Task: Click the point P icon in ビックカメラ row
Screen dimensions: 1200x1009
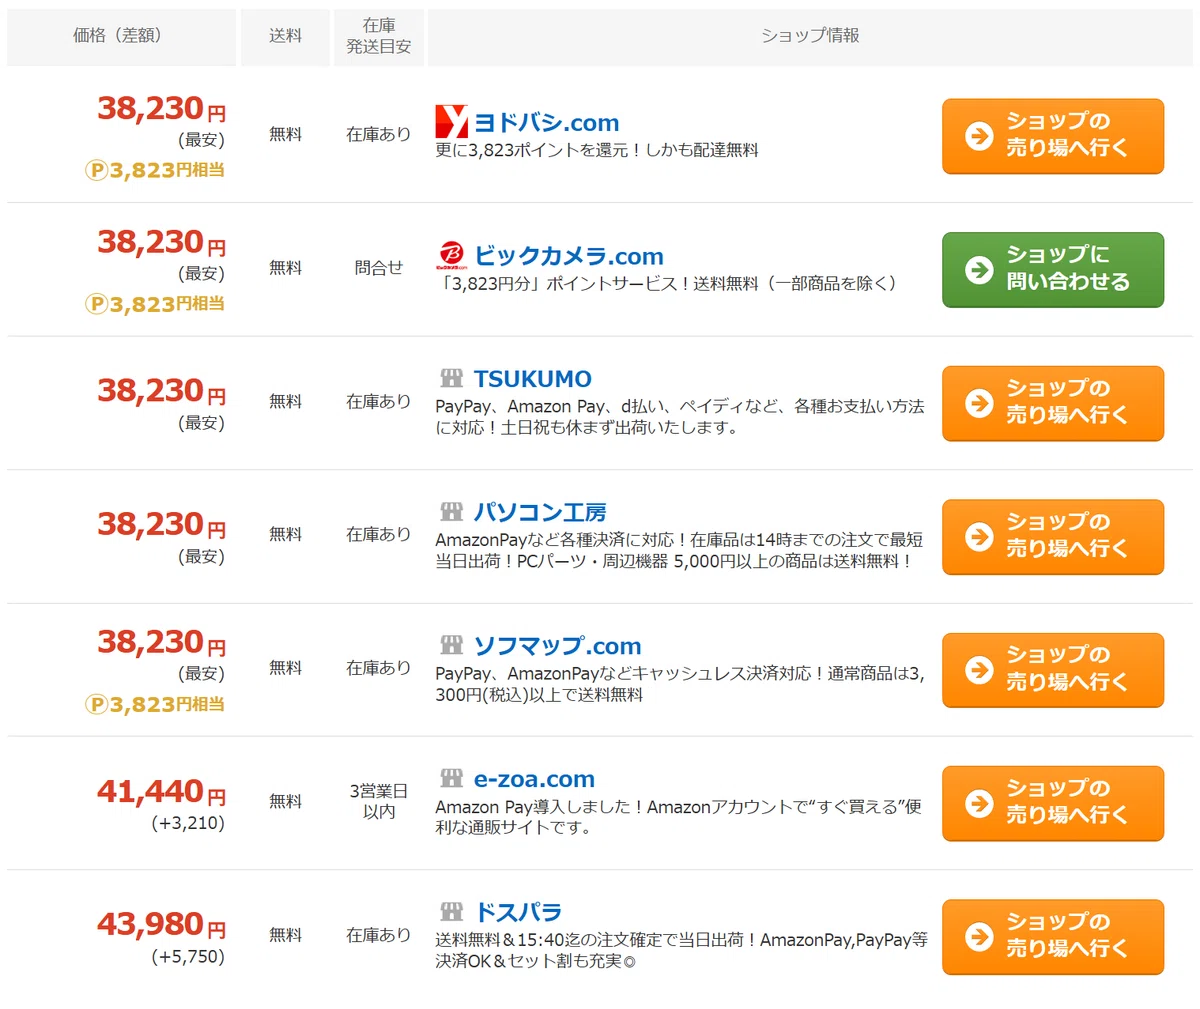Action: 97,304
